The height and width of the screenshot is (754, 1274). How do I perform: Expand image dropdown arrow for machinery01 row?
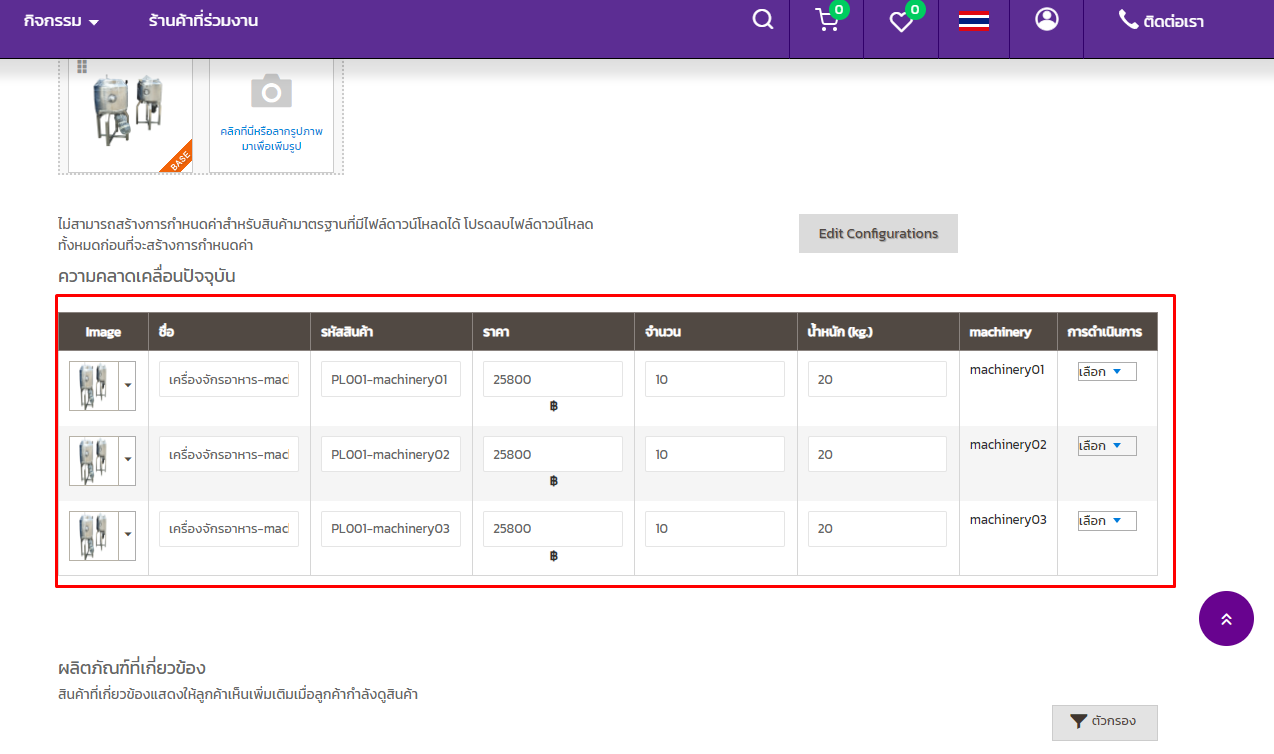pos(127,385)
